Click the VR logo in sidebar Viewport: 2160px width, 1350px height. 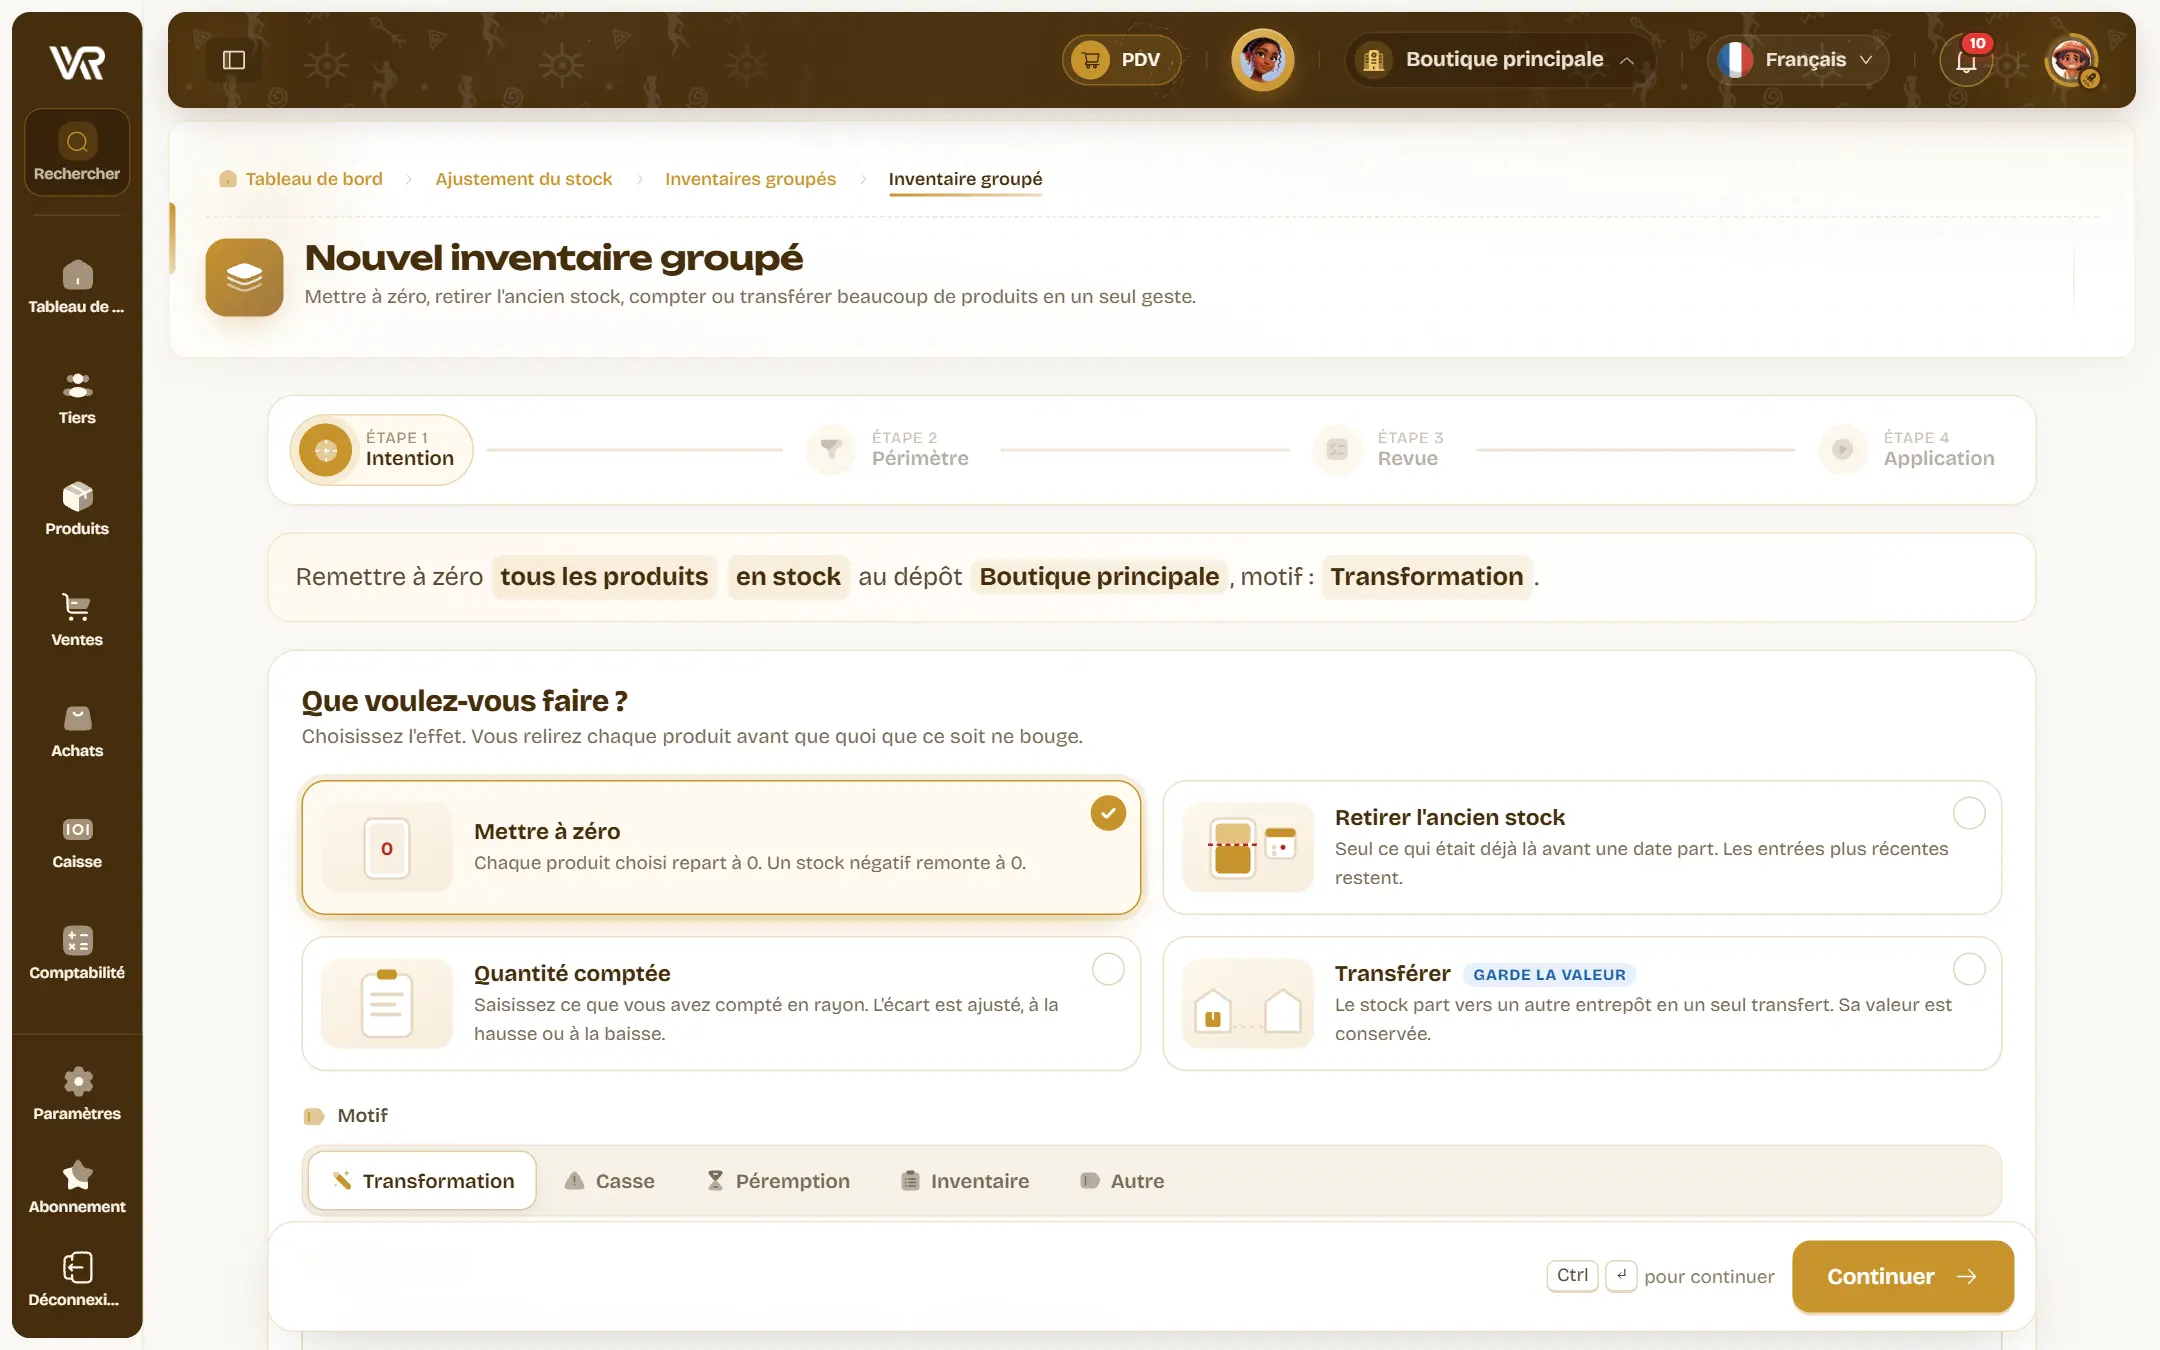77,62
